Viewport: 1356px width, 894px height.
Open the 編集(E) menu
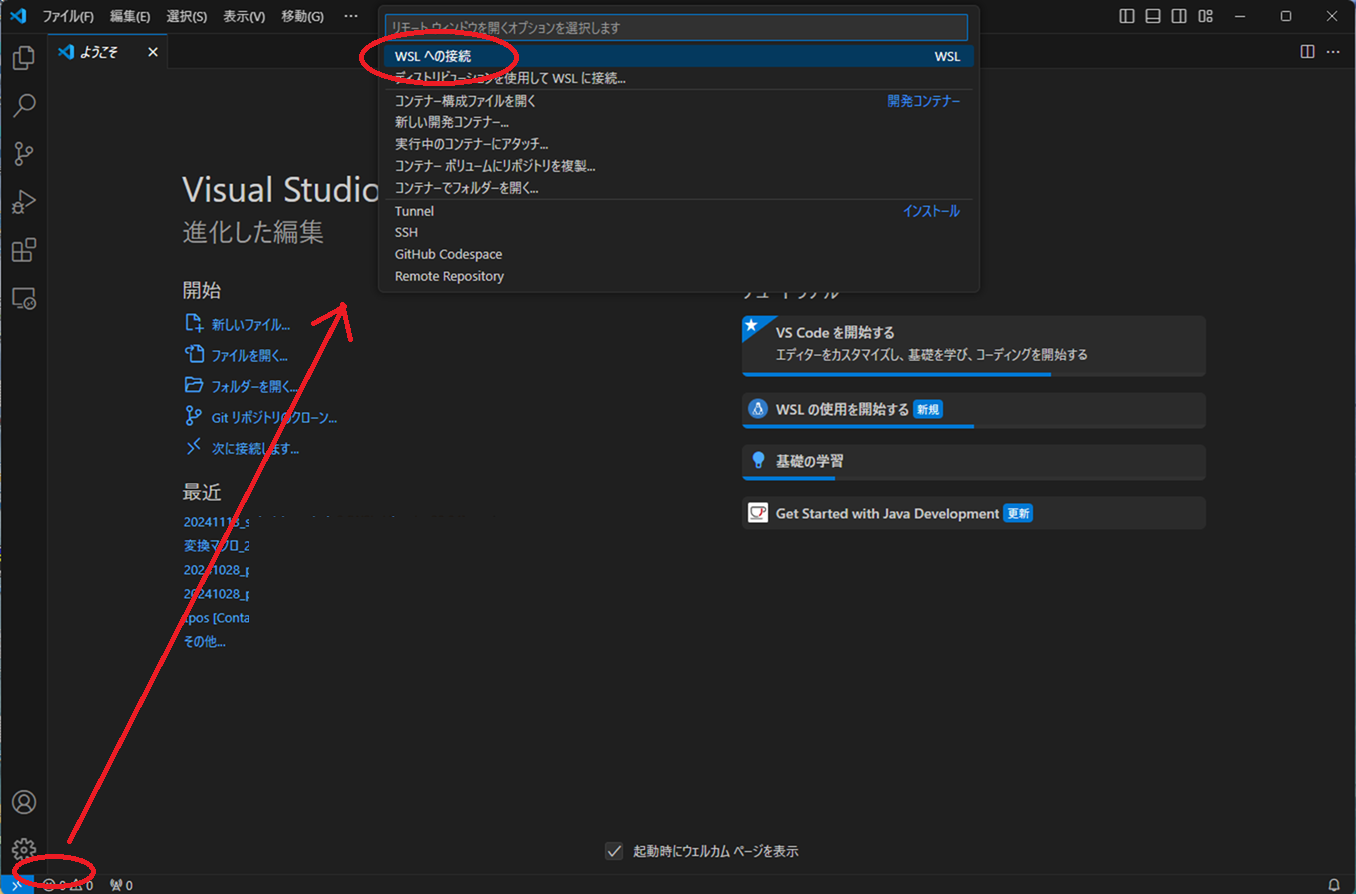click(130, 16)
